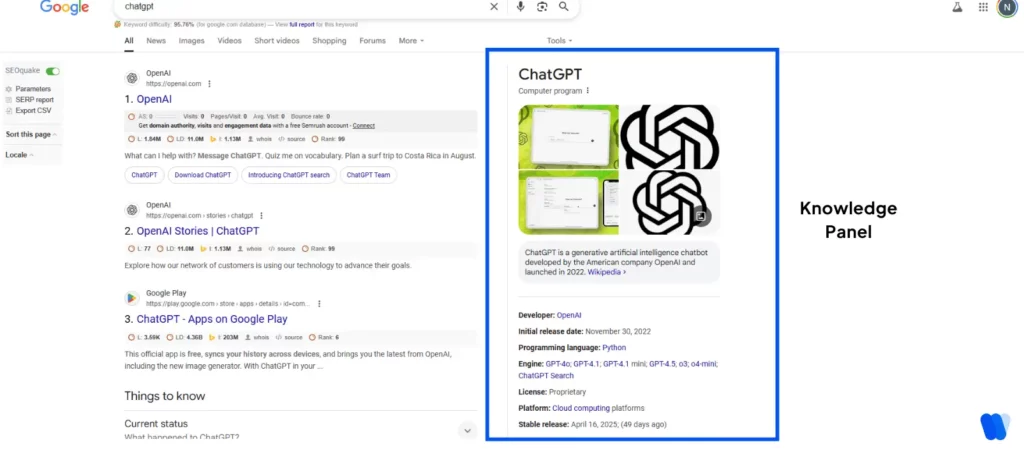Click the OpenAI developer link

coord(569,315)
